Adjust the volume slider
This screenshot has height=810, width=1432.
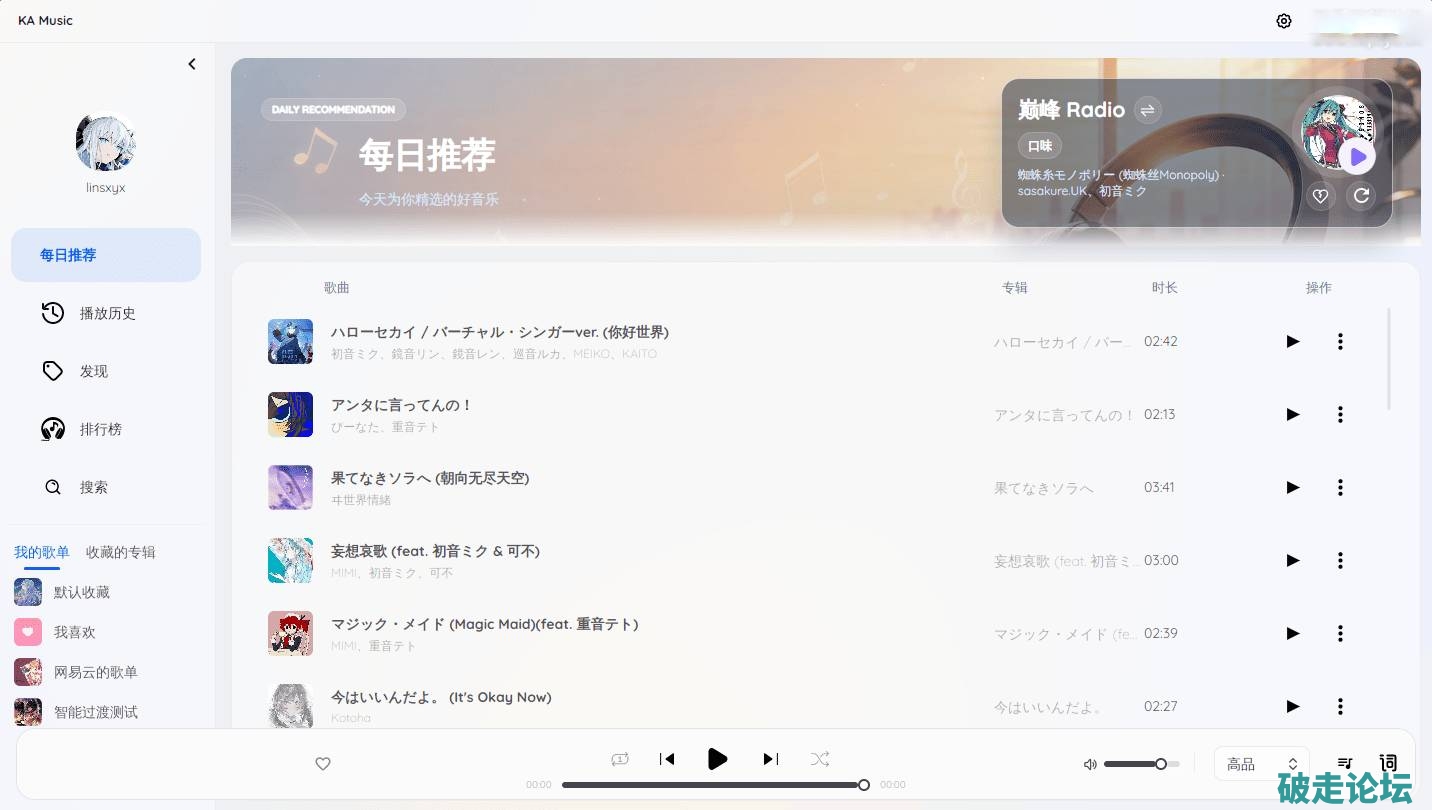(x=1141, y=764)
